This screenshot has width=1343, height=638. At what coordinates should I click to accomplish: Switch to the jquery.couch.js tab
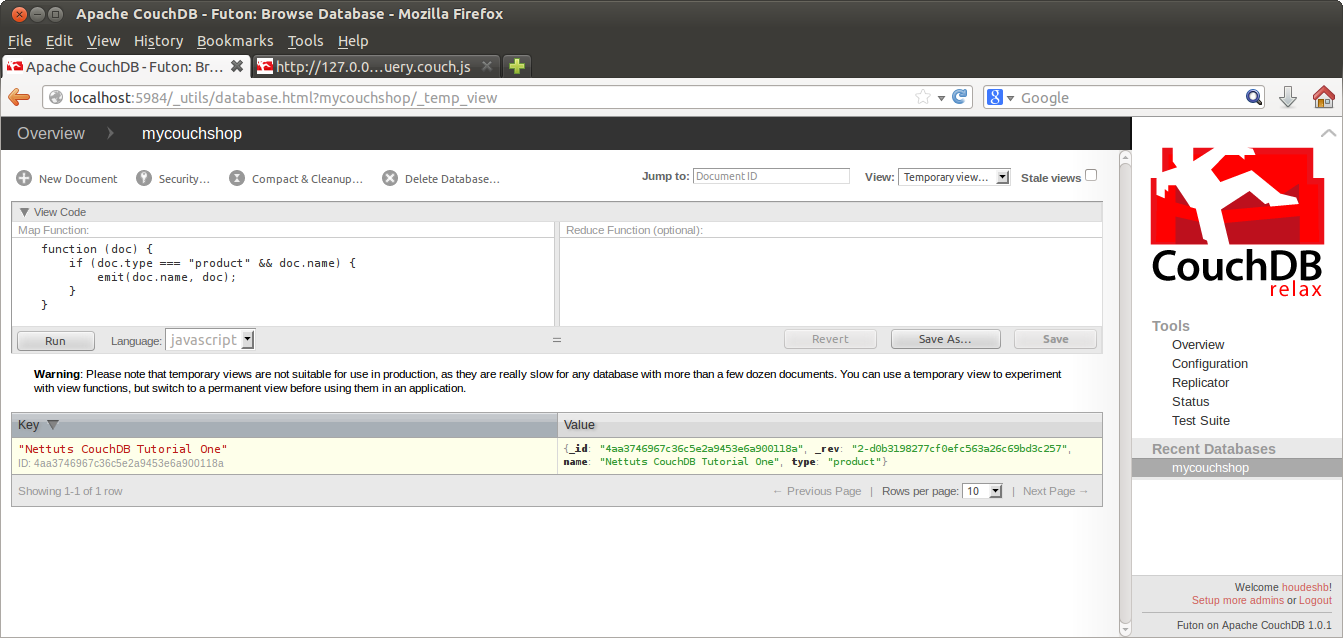click(375, 67)
